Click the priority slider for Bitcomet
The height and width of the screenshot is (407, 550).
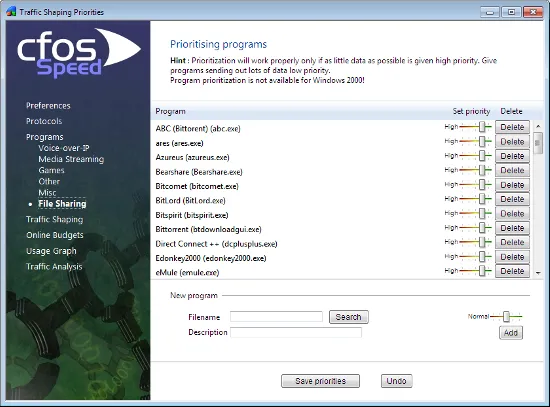coord(475,185)
